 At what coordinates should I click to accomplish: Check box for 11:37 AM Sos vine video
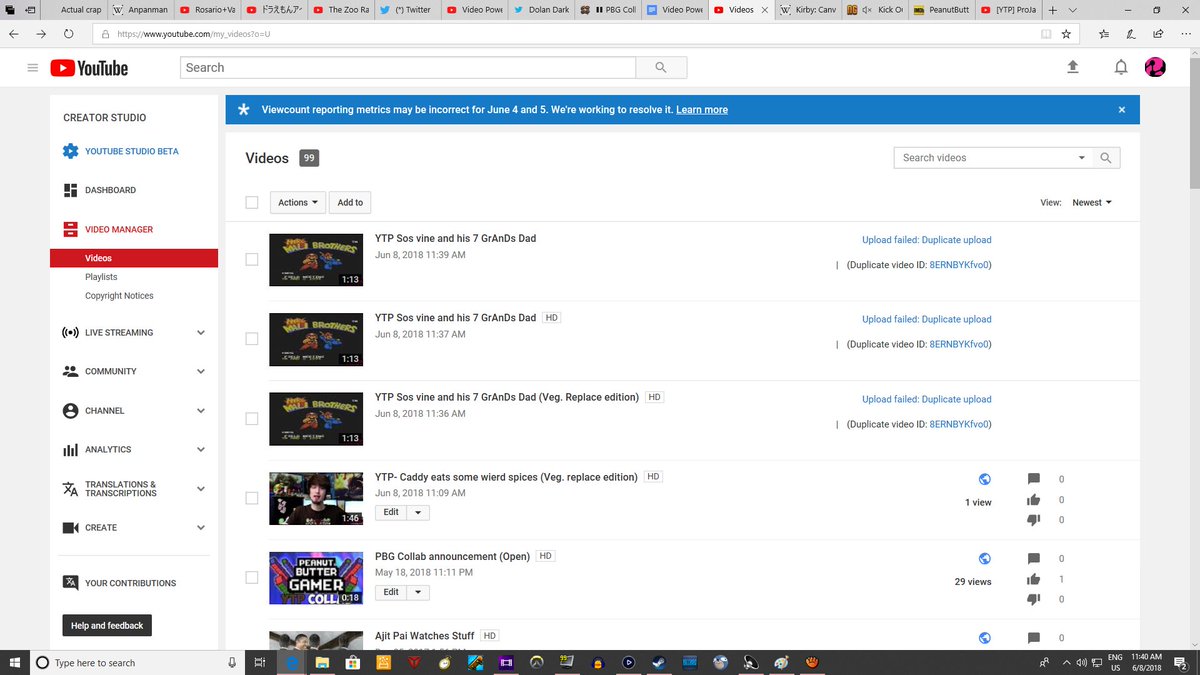click(x=252, y=339)
